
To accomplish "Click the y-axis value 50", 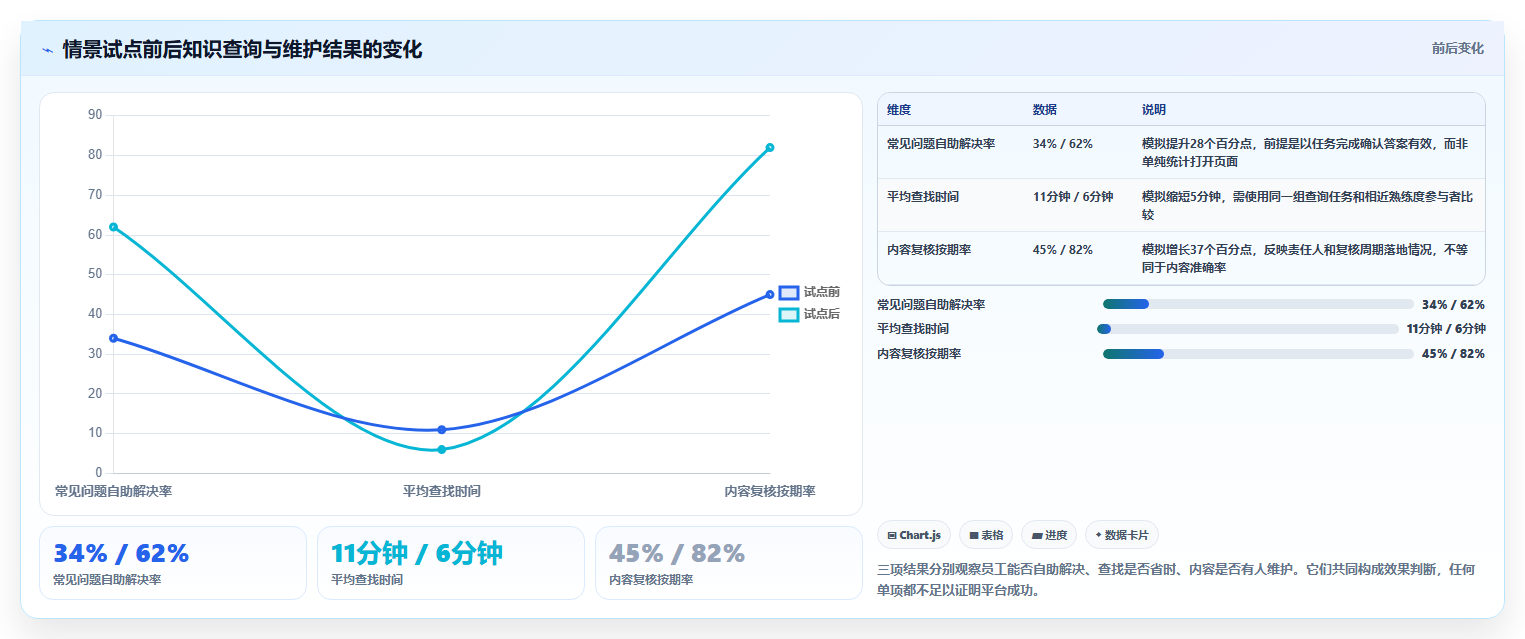I will click(x=95, y=274).
